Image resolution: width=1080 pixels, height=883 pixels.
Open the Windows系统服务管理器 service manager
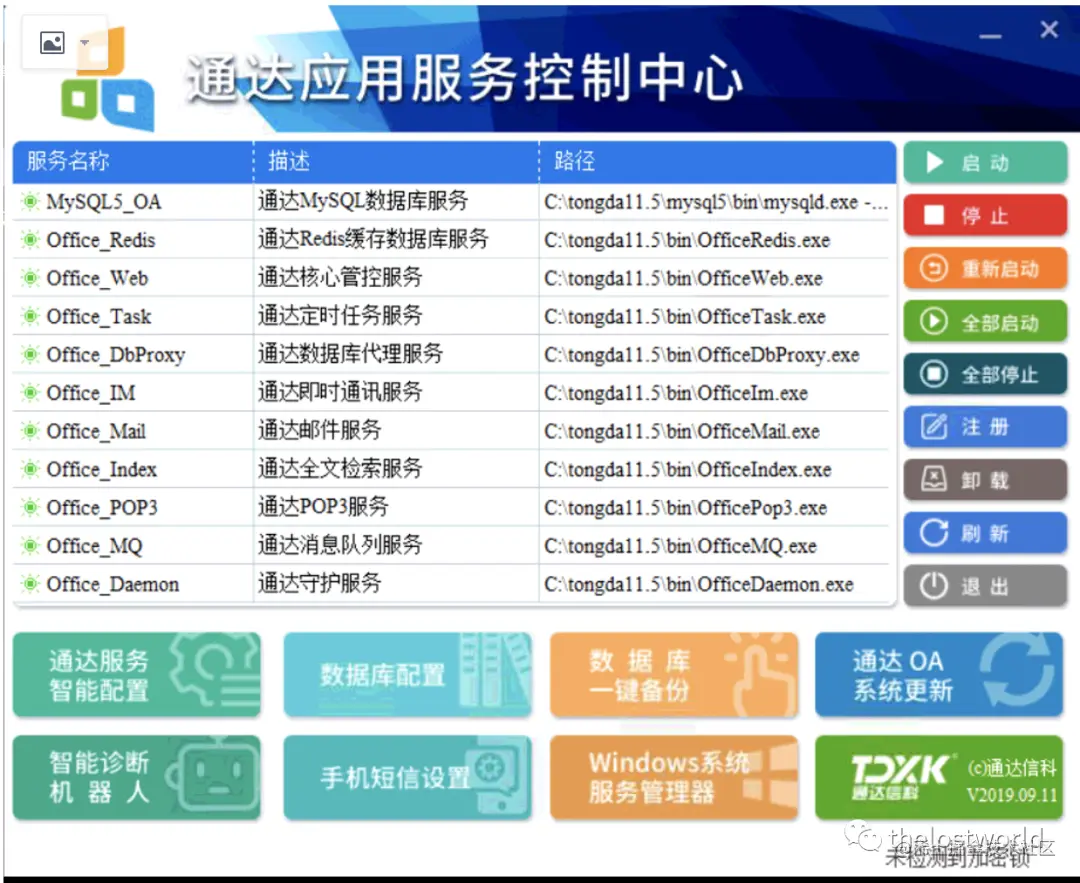click(x=672, y=777)
